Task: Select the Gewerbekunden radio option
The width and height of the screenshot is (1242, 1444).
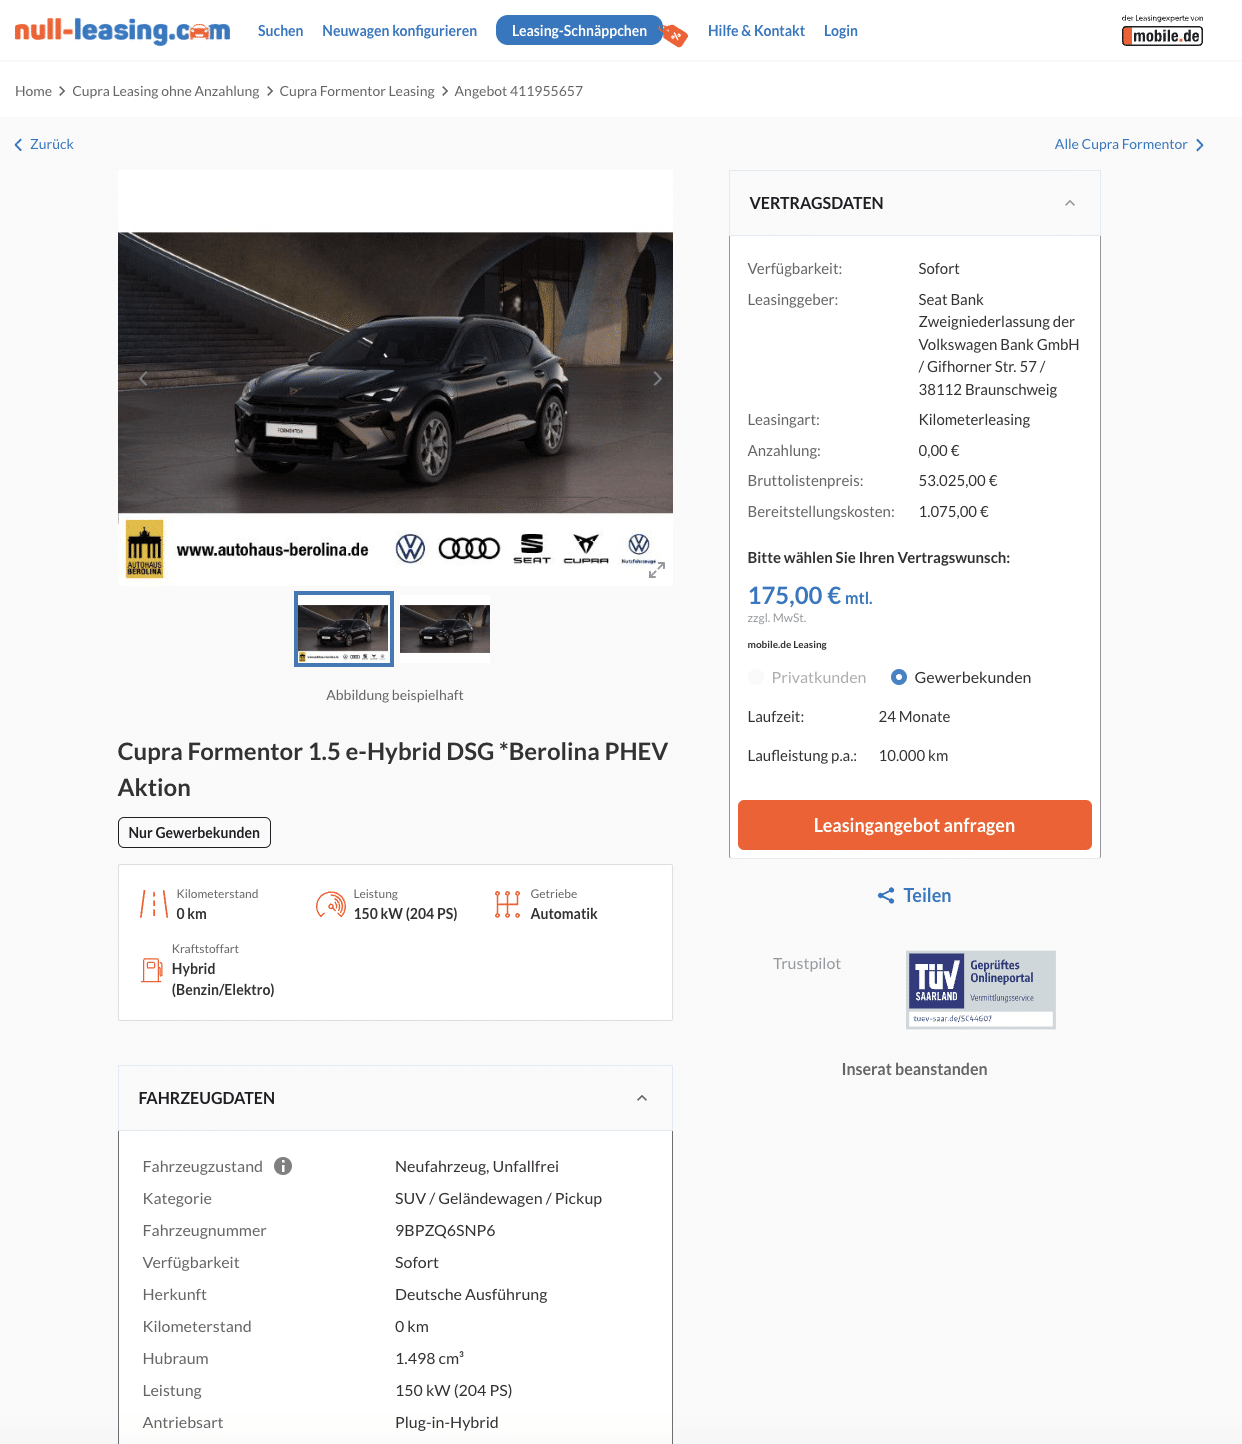Action: point(899,677)
